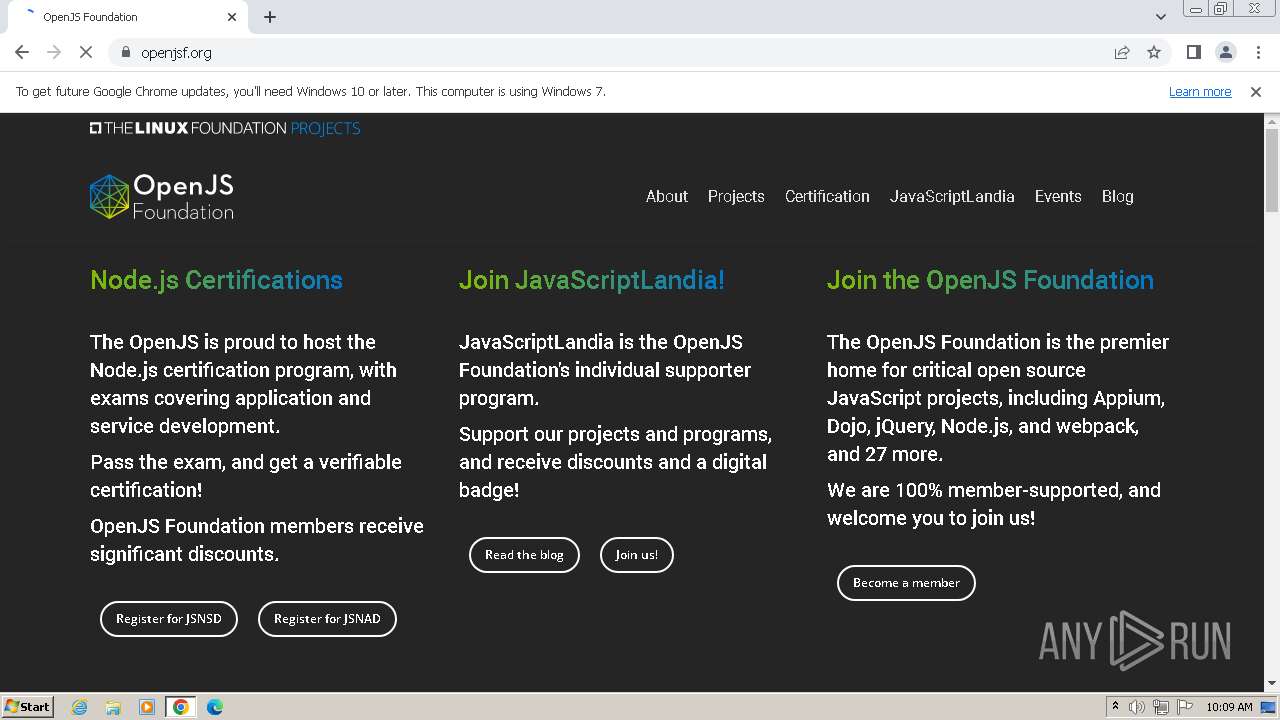The width and height of the screenshot is (1280, 720).
Task: Open the Chrome three-dot menu
Action: [1258, 52]
